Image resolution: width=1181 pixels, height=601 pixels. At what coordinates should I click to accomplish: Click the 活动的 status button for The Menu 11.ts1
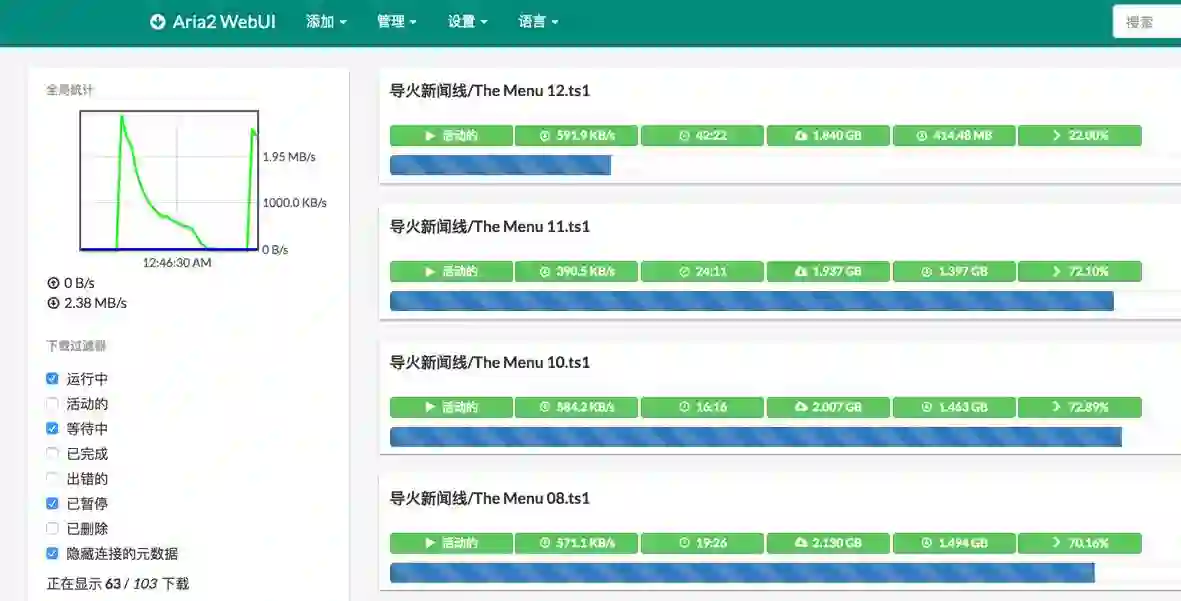451,271
